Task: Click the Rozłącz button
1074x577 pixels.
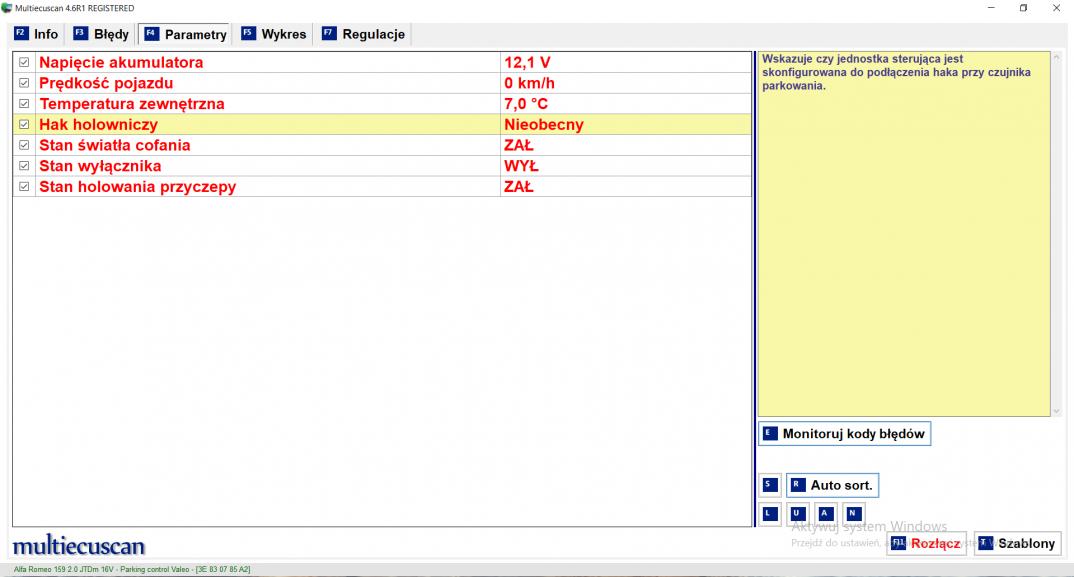Action: (x=927, y=543)
